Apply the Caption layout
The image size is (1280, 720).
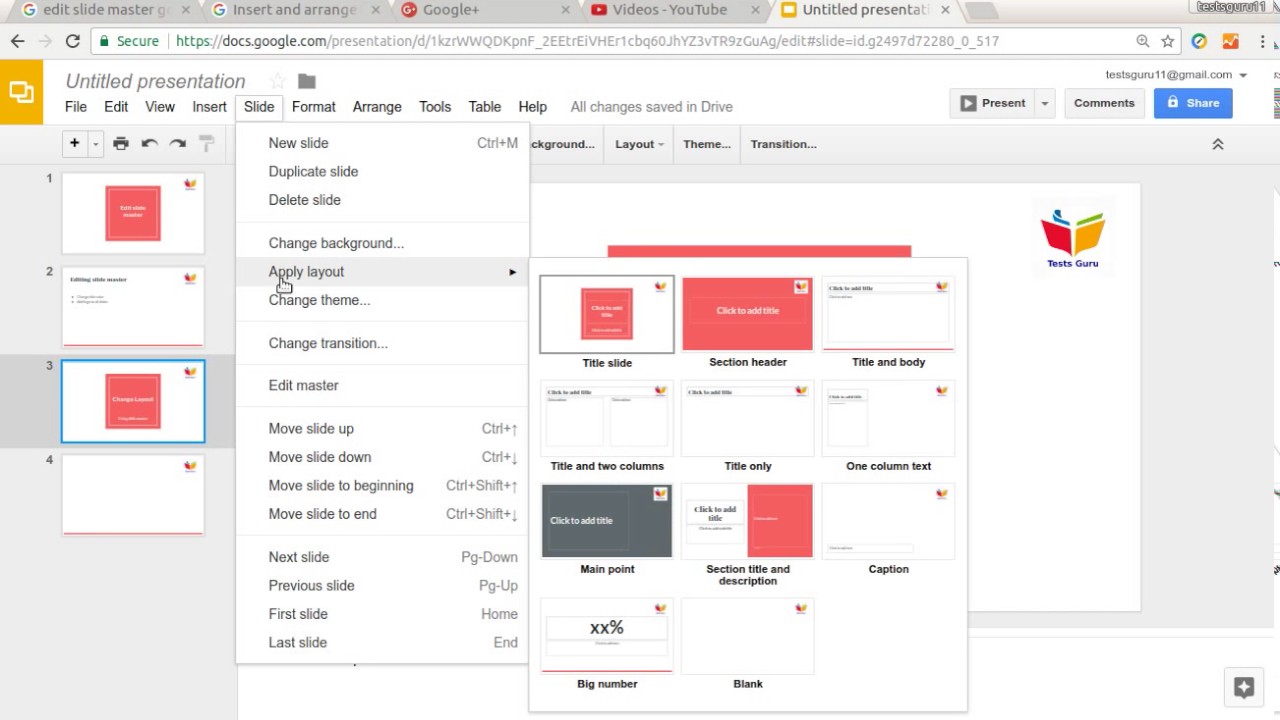(x=889, y=530)
